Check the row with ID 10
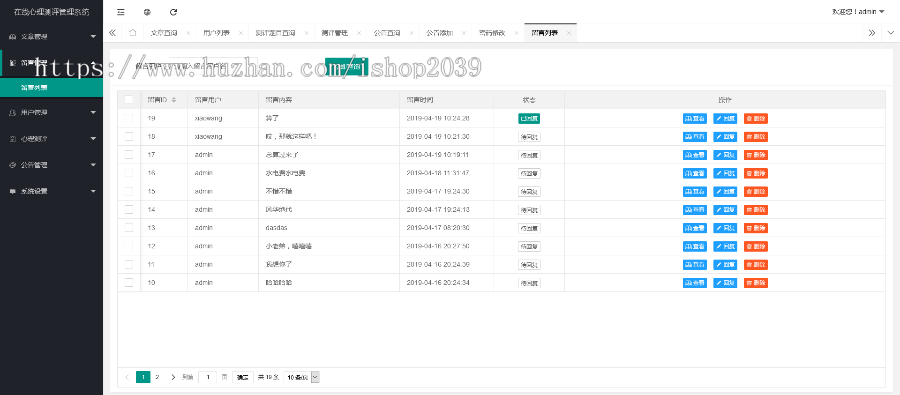 (x=129, y=283)
